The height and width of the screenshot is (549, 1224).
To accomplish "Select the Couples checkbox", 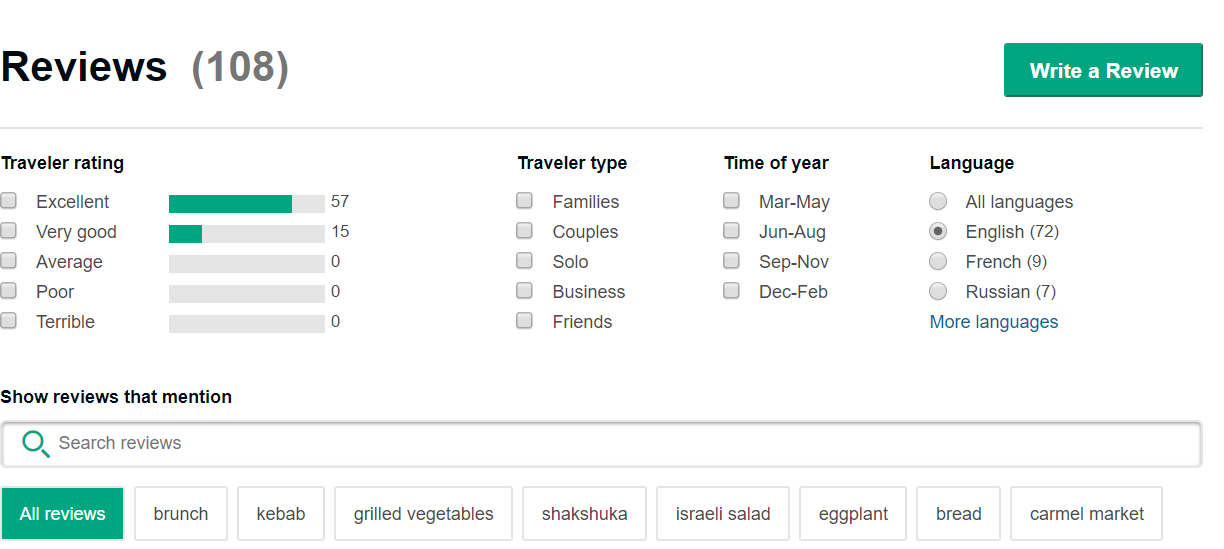I will (x=525, y=231).
